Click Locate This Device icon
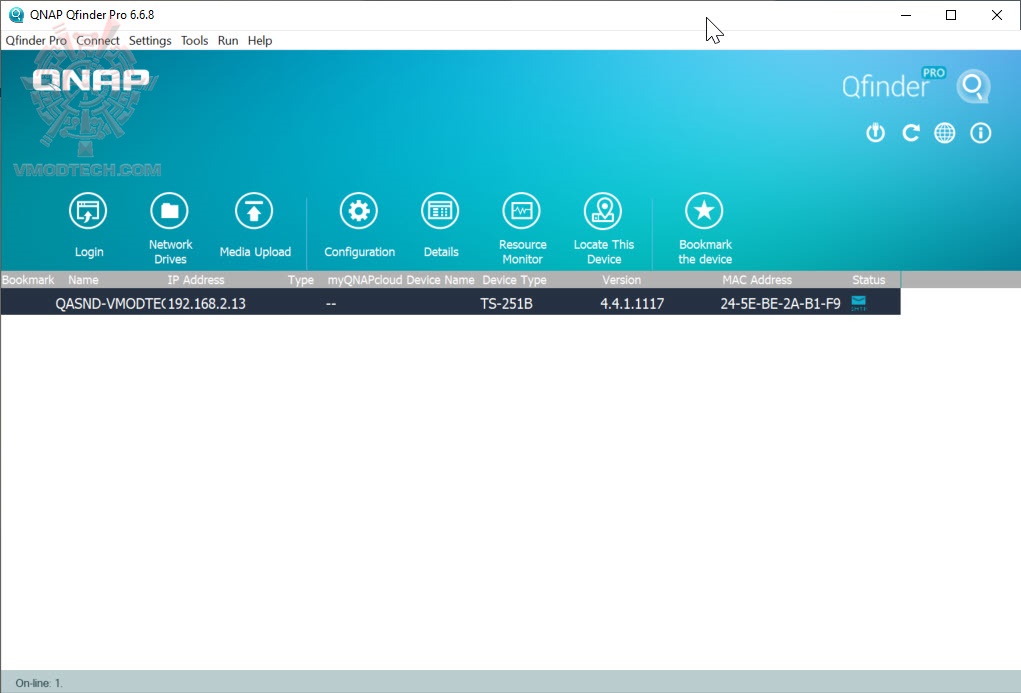 pos(603,211)
